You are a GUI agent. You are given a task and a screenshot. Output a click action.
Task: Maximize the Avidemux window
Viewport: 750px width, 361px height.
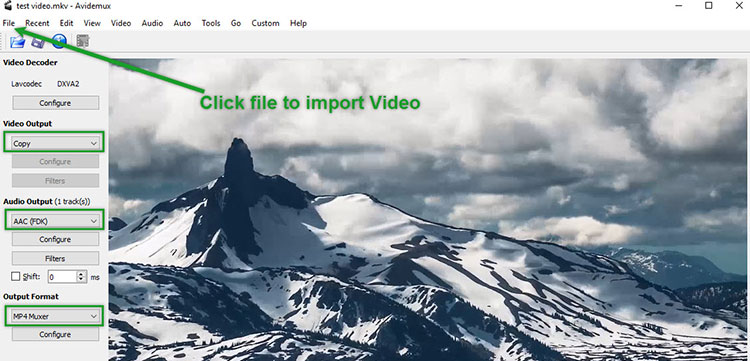[x=709, y=6]
